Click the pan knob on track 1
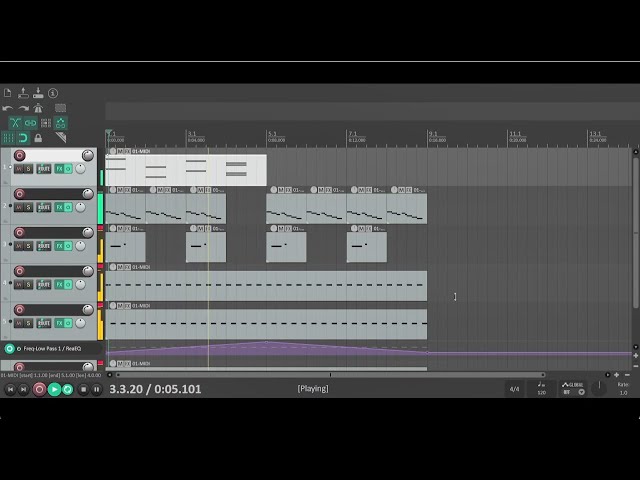 coord(80,169)
